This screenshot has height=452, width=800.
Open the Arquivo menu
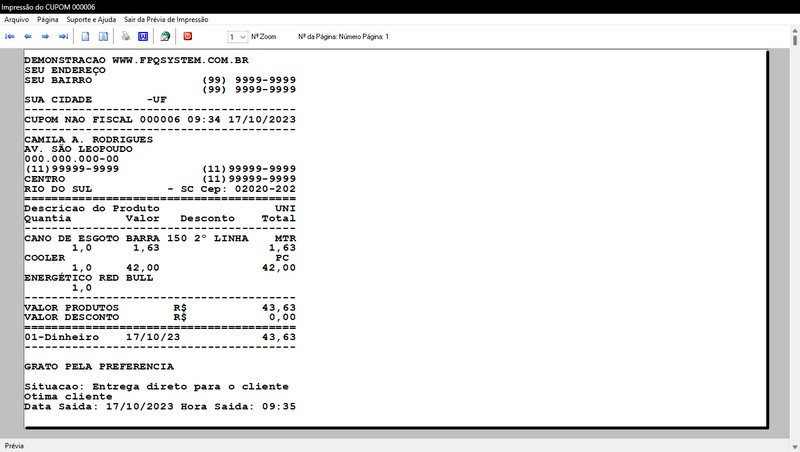pyautogui.click(x=16, y=19)
